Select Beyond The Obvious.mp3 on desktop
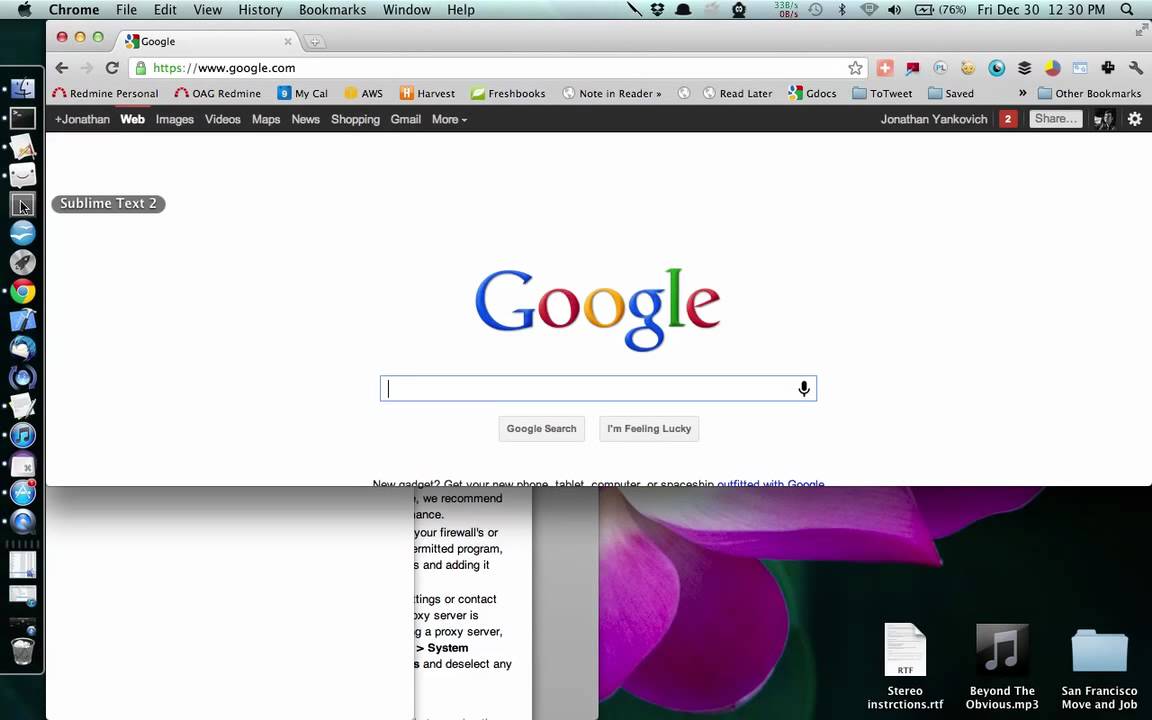This screenshot has height=720, width=1152. pos(1002,666)
